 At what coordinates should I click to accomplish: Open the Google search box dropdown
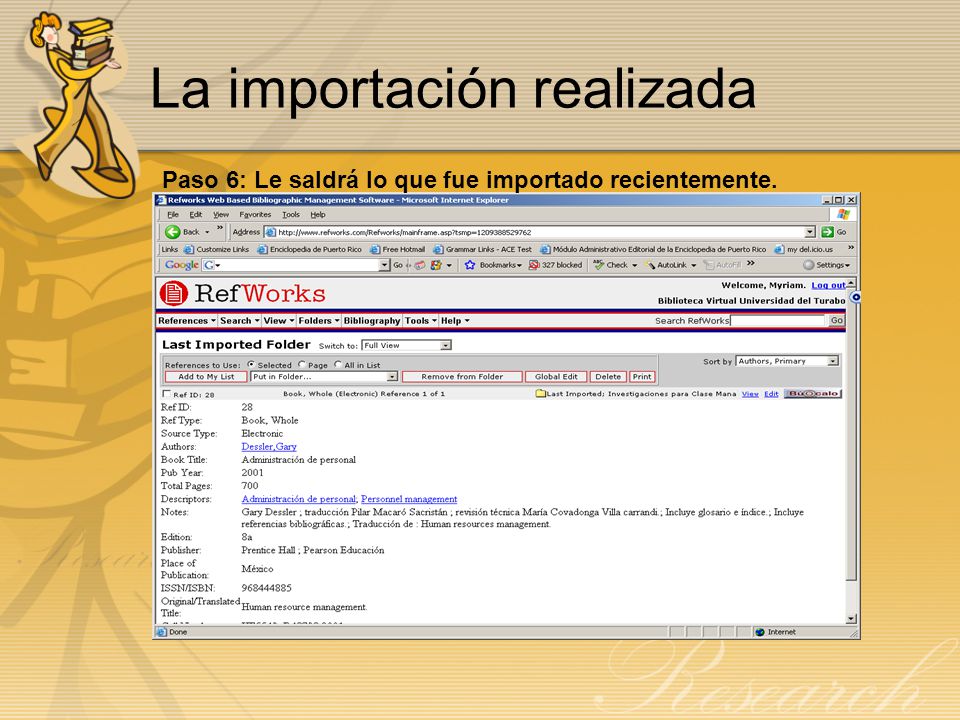pyautogui.click(x=384, y=265)
